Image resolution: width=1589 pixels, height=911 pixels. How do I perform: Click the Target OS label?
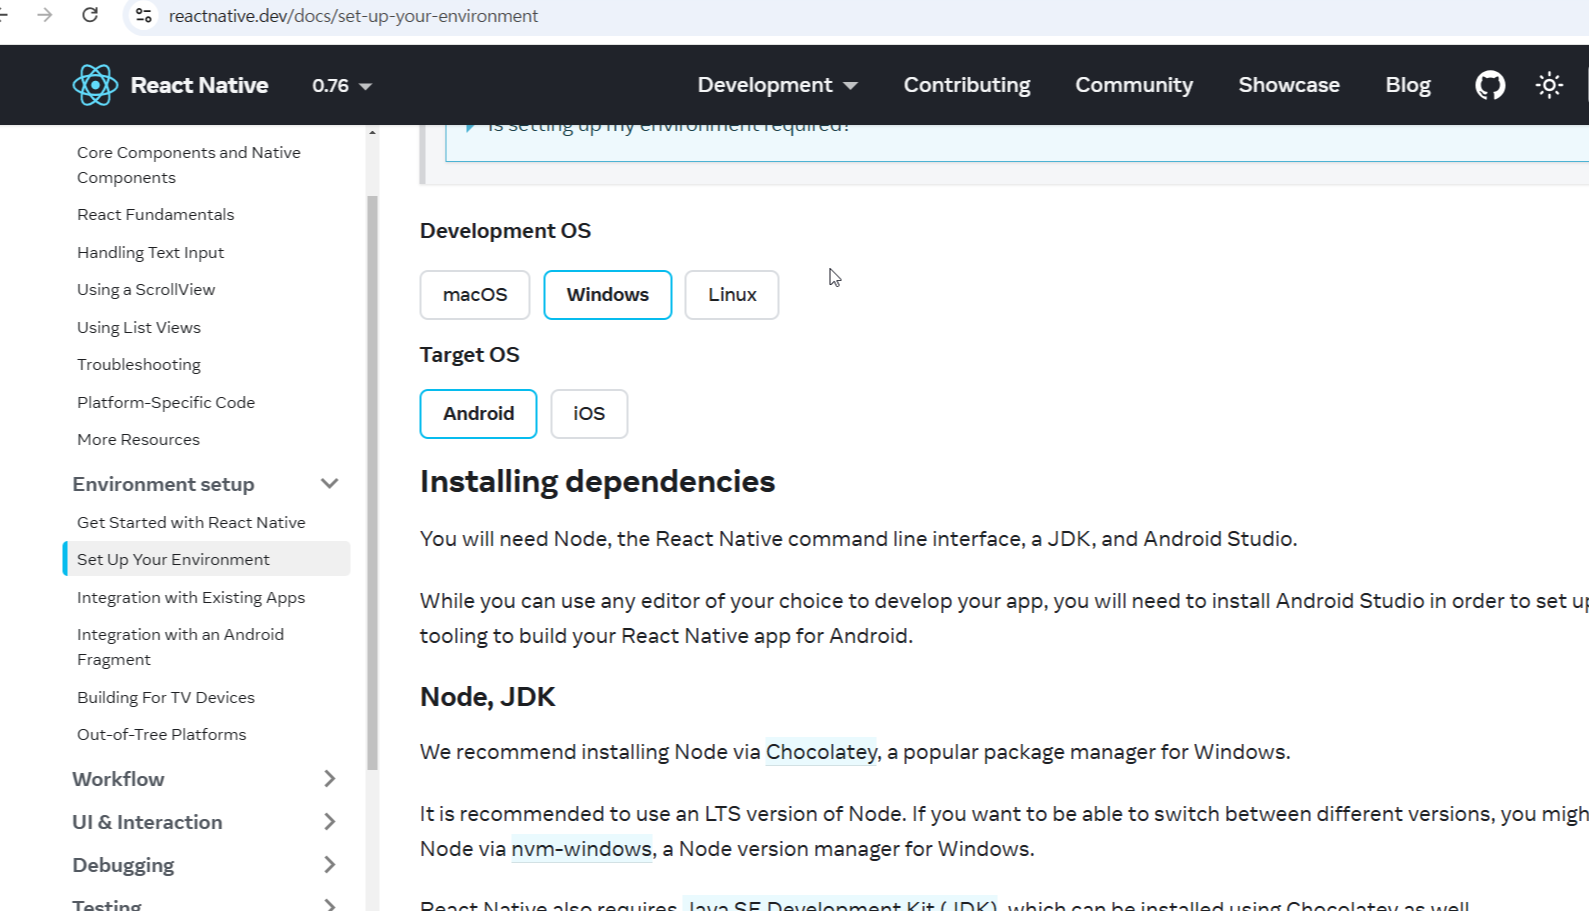pos(469,355)
